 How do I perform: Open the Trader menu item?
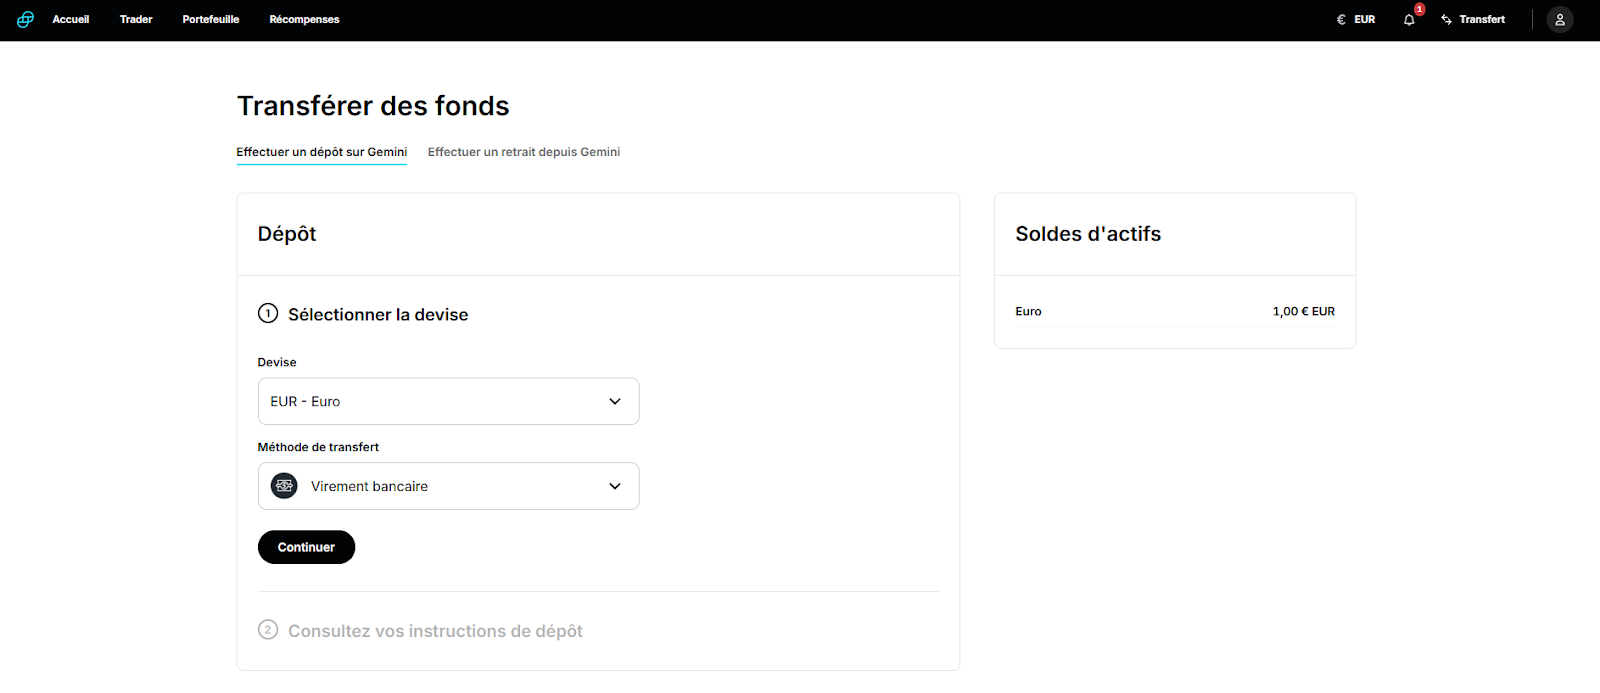click(136, 19)
